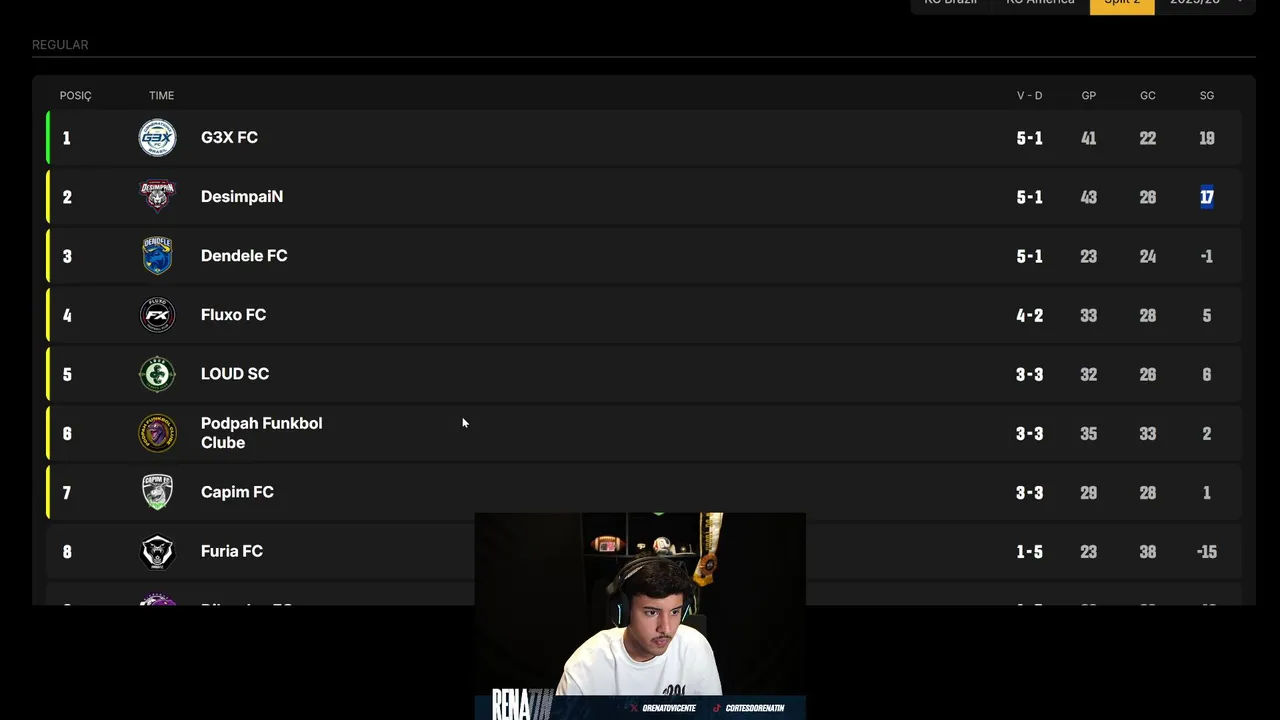Click the Furia FC team logo
Screen dimensions: 1280x720
[157, 551]
